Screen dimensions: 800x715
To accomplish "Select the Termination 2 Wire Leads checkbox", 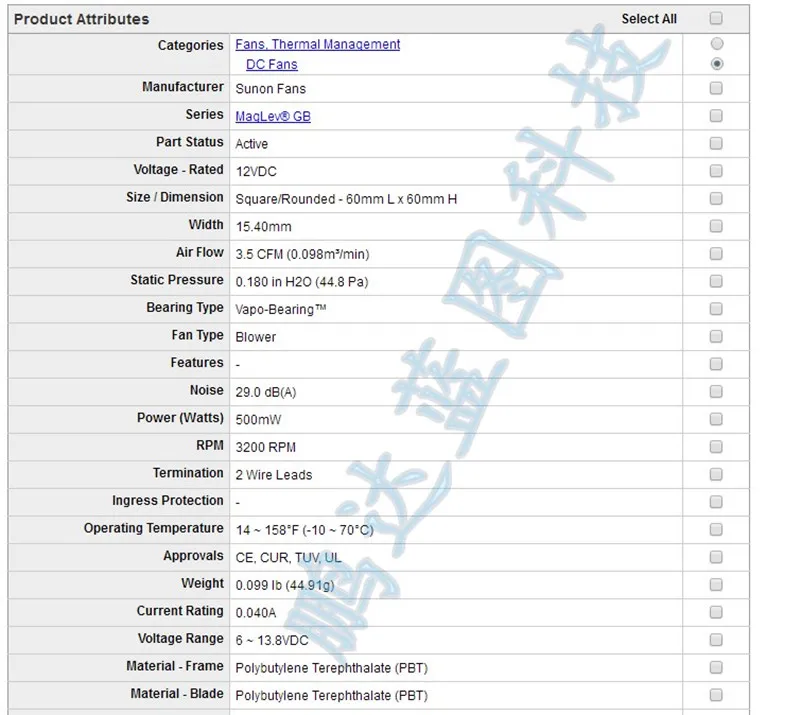I will click(716, 474).
